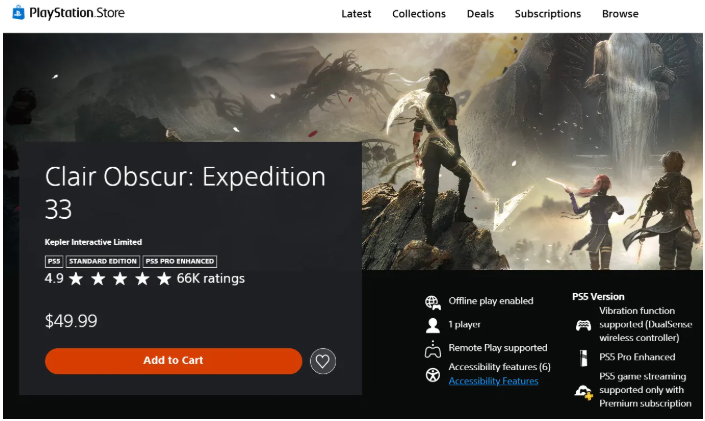705x421 pixels.
Task: Click the five-star rating display
Action: 120,278
